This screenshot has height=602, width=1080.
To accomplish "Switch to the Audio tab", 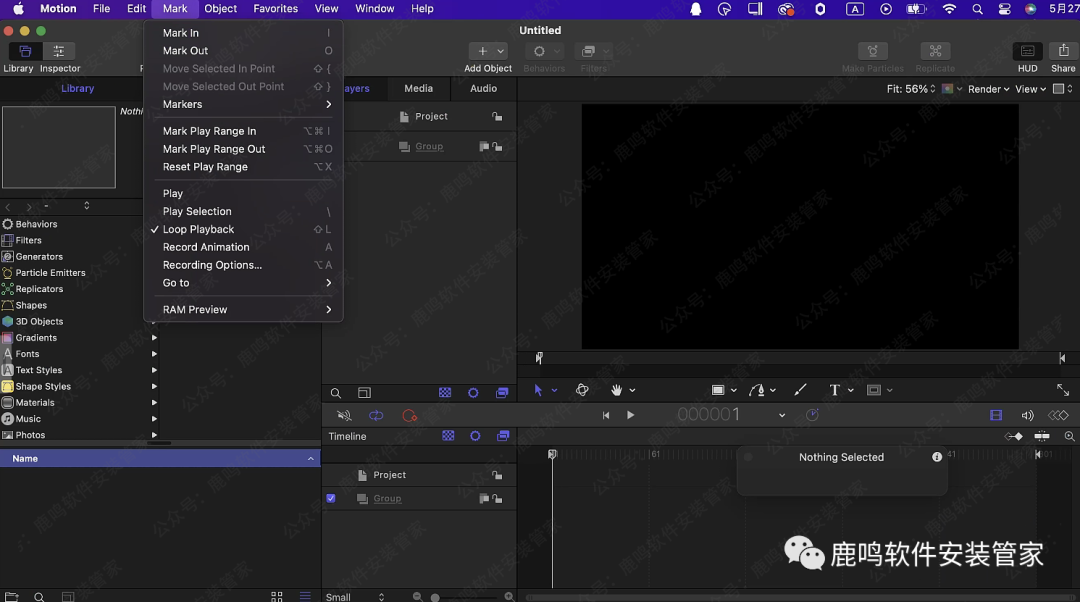I will click(483, 88).
